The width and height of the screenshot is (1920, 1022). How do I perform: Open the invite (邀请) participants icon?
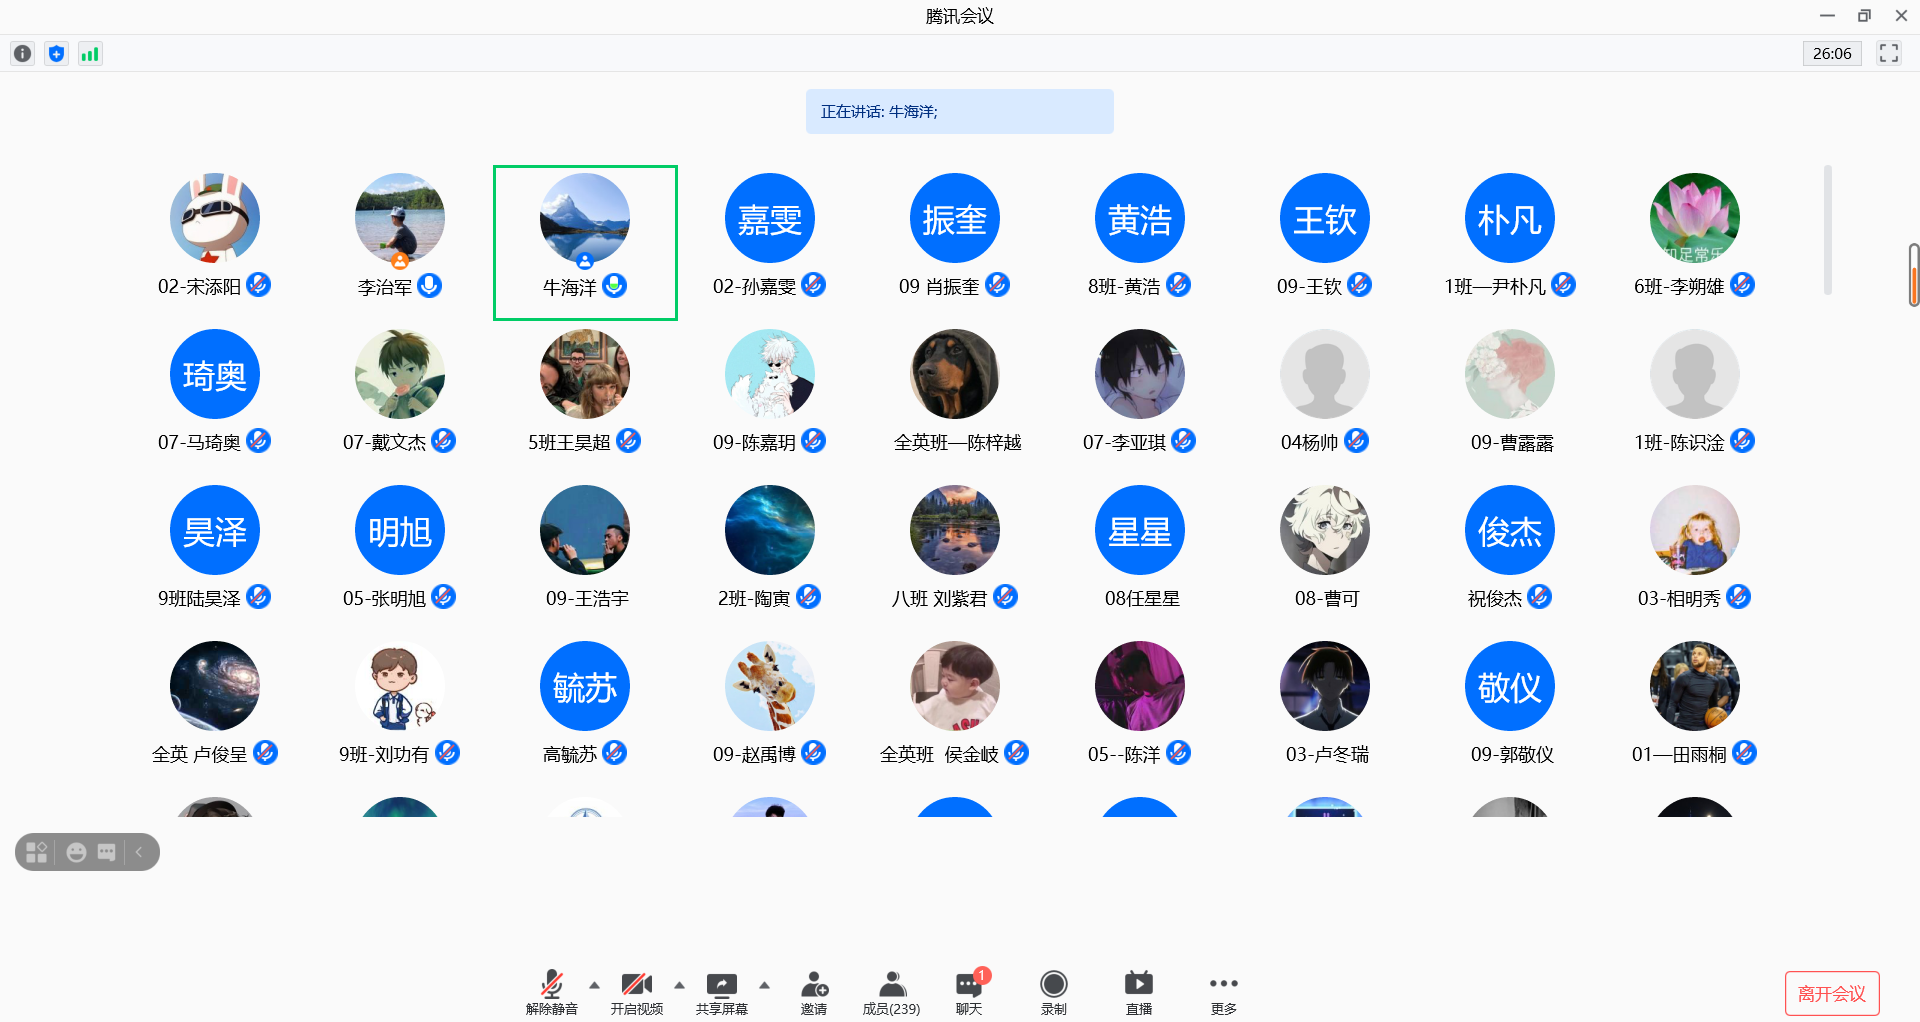click(x=814, y=992)
